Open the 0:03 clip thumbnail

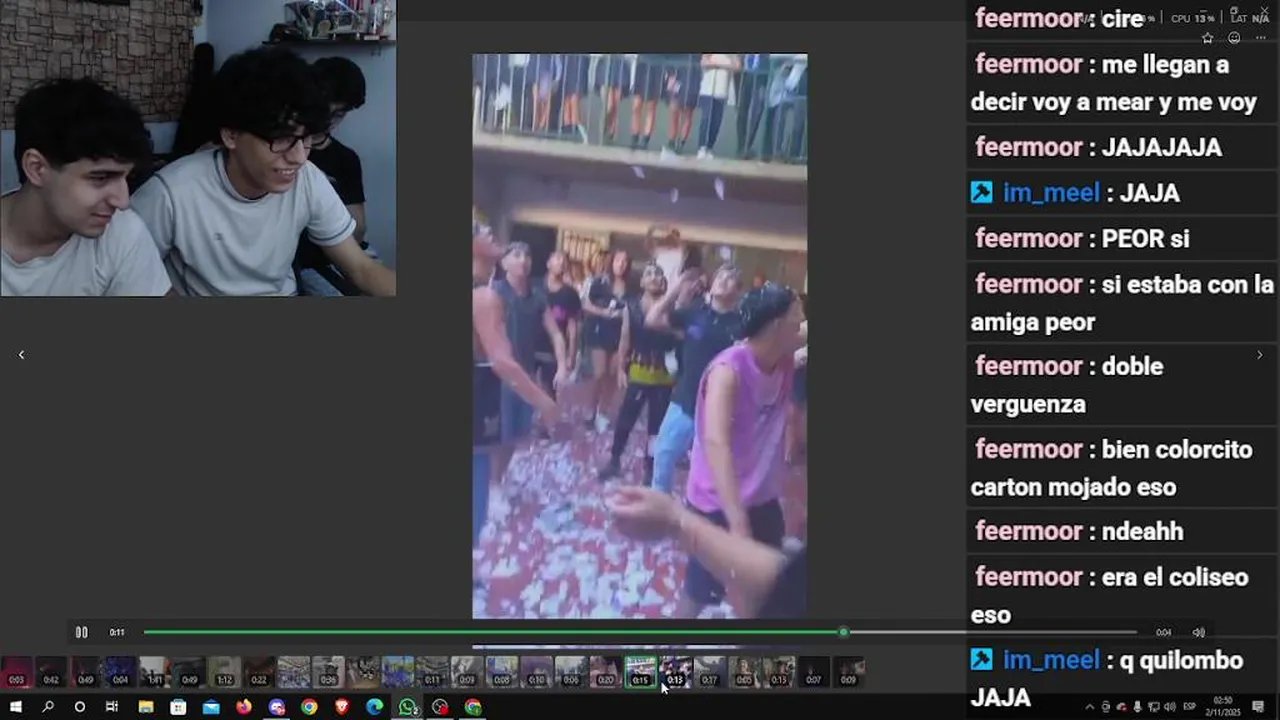coord(16,672)
